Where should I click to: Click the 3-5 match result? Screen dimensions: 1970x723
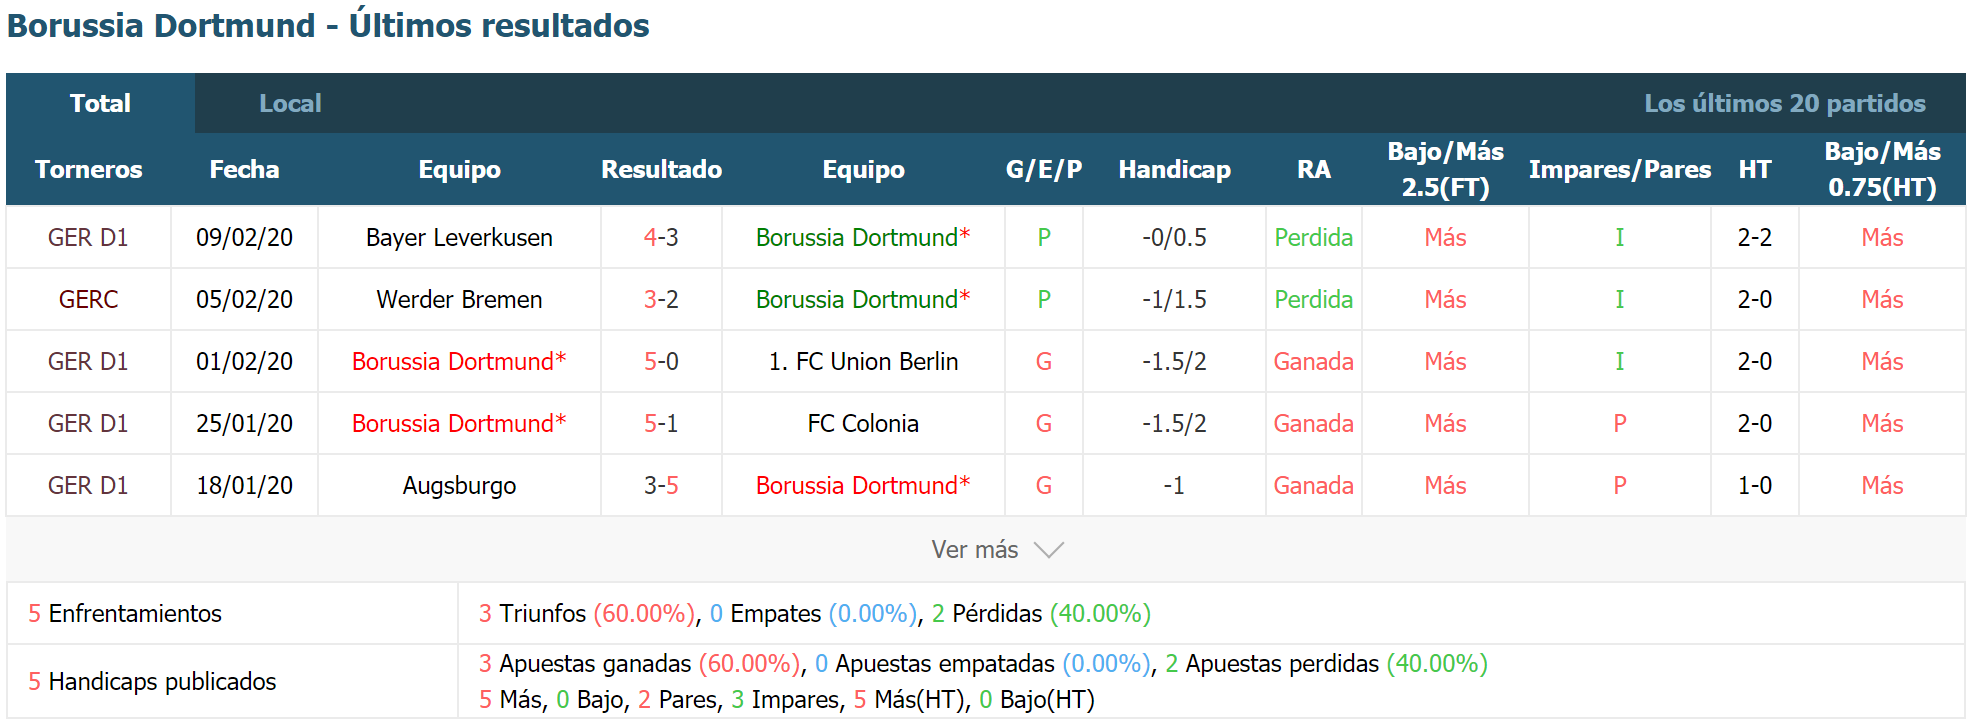click(661, 485)
